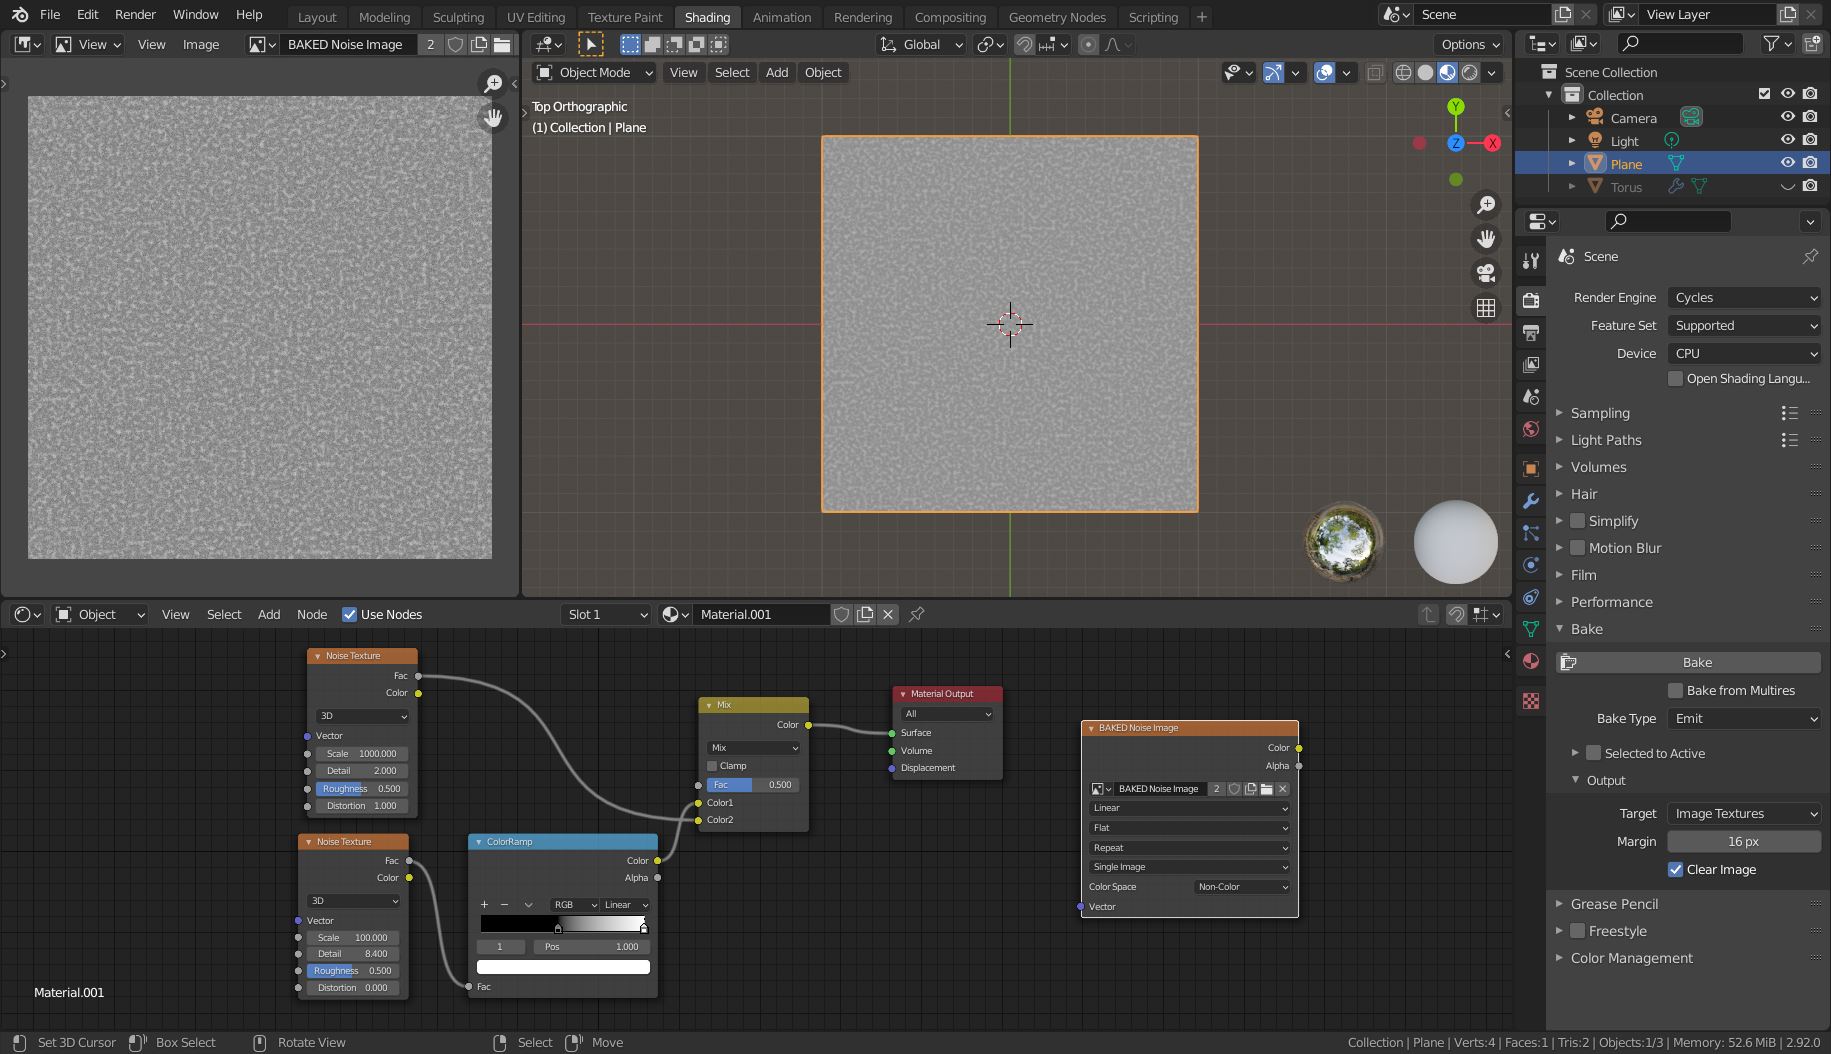The height and width of the screenshot is (1054, 1831).
Task: Open the bake Target dropdown
Action: pyautogui.click(x=1744, y=813)
